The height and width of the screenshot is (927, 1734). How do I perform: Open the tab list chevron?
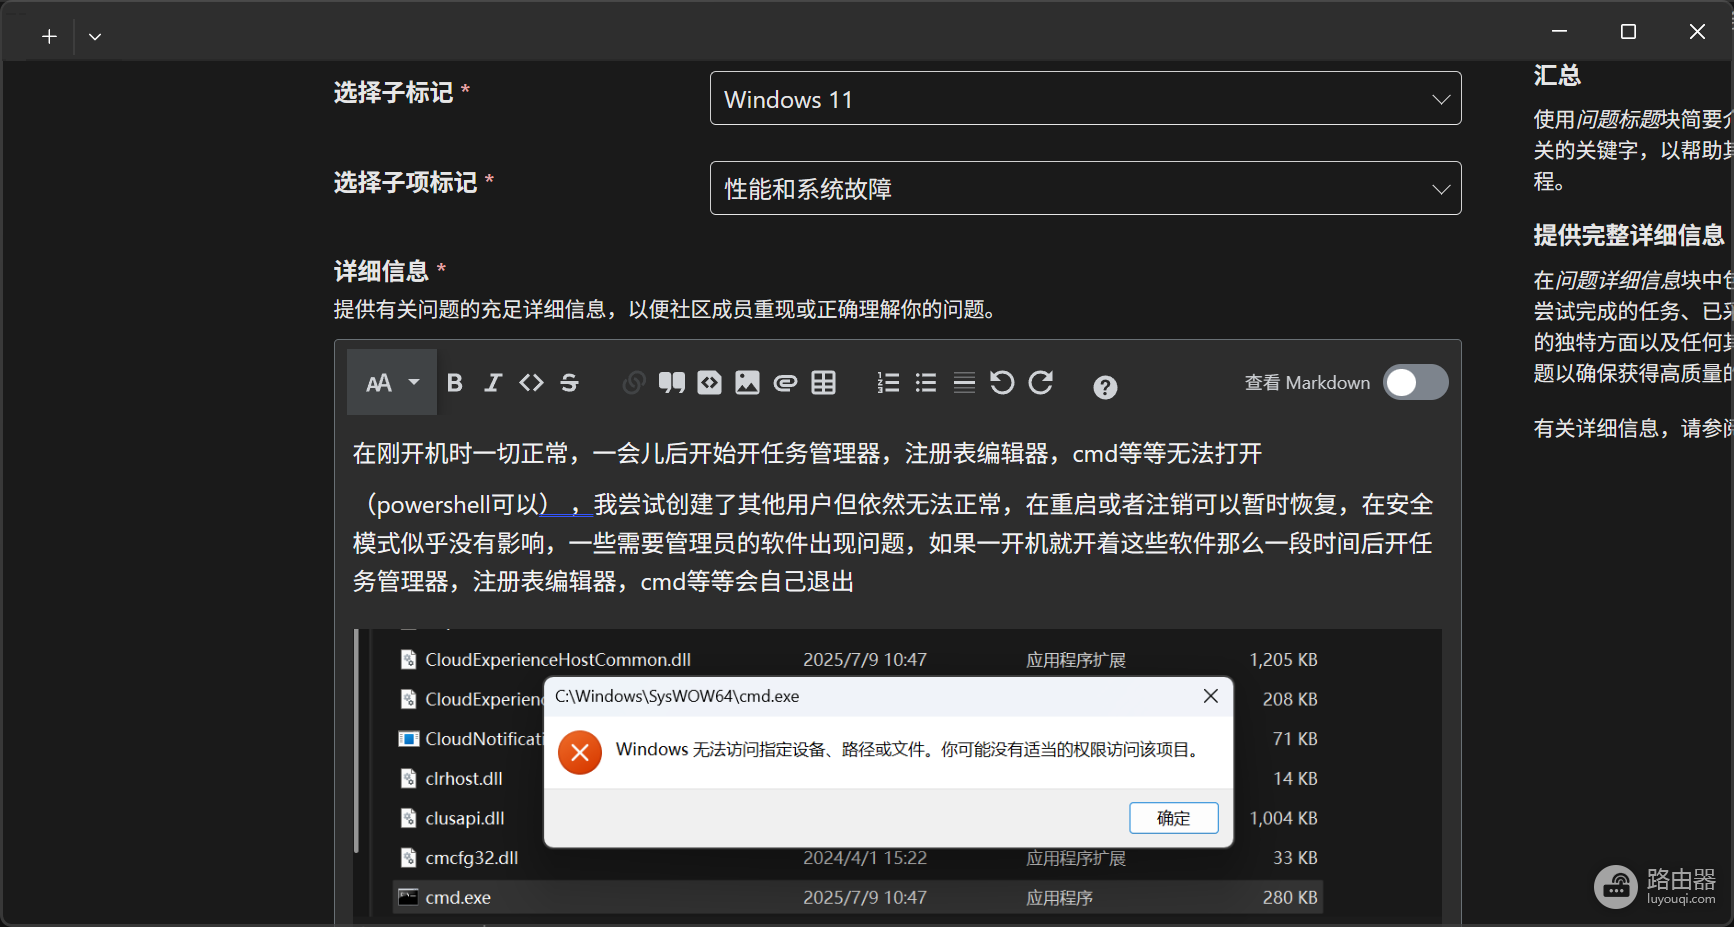95,36
